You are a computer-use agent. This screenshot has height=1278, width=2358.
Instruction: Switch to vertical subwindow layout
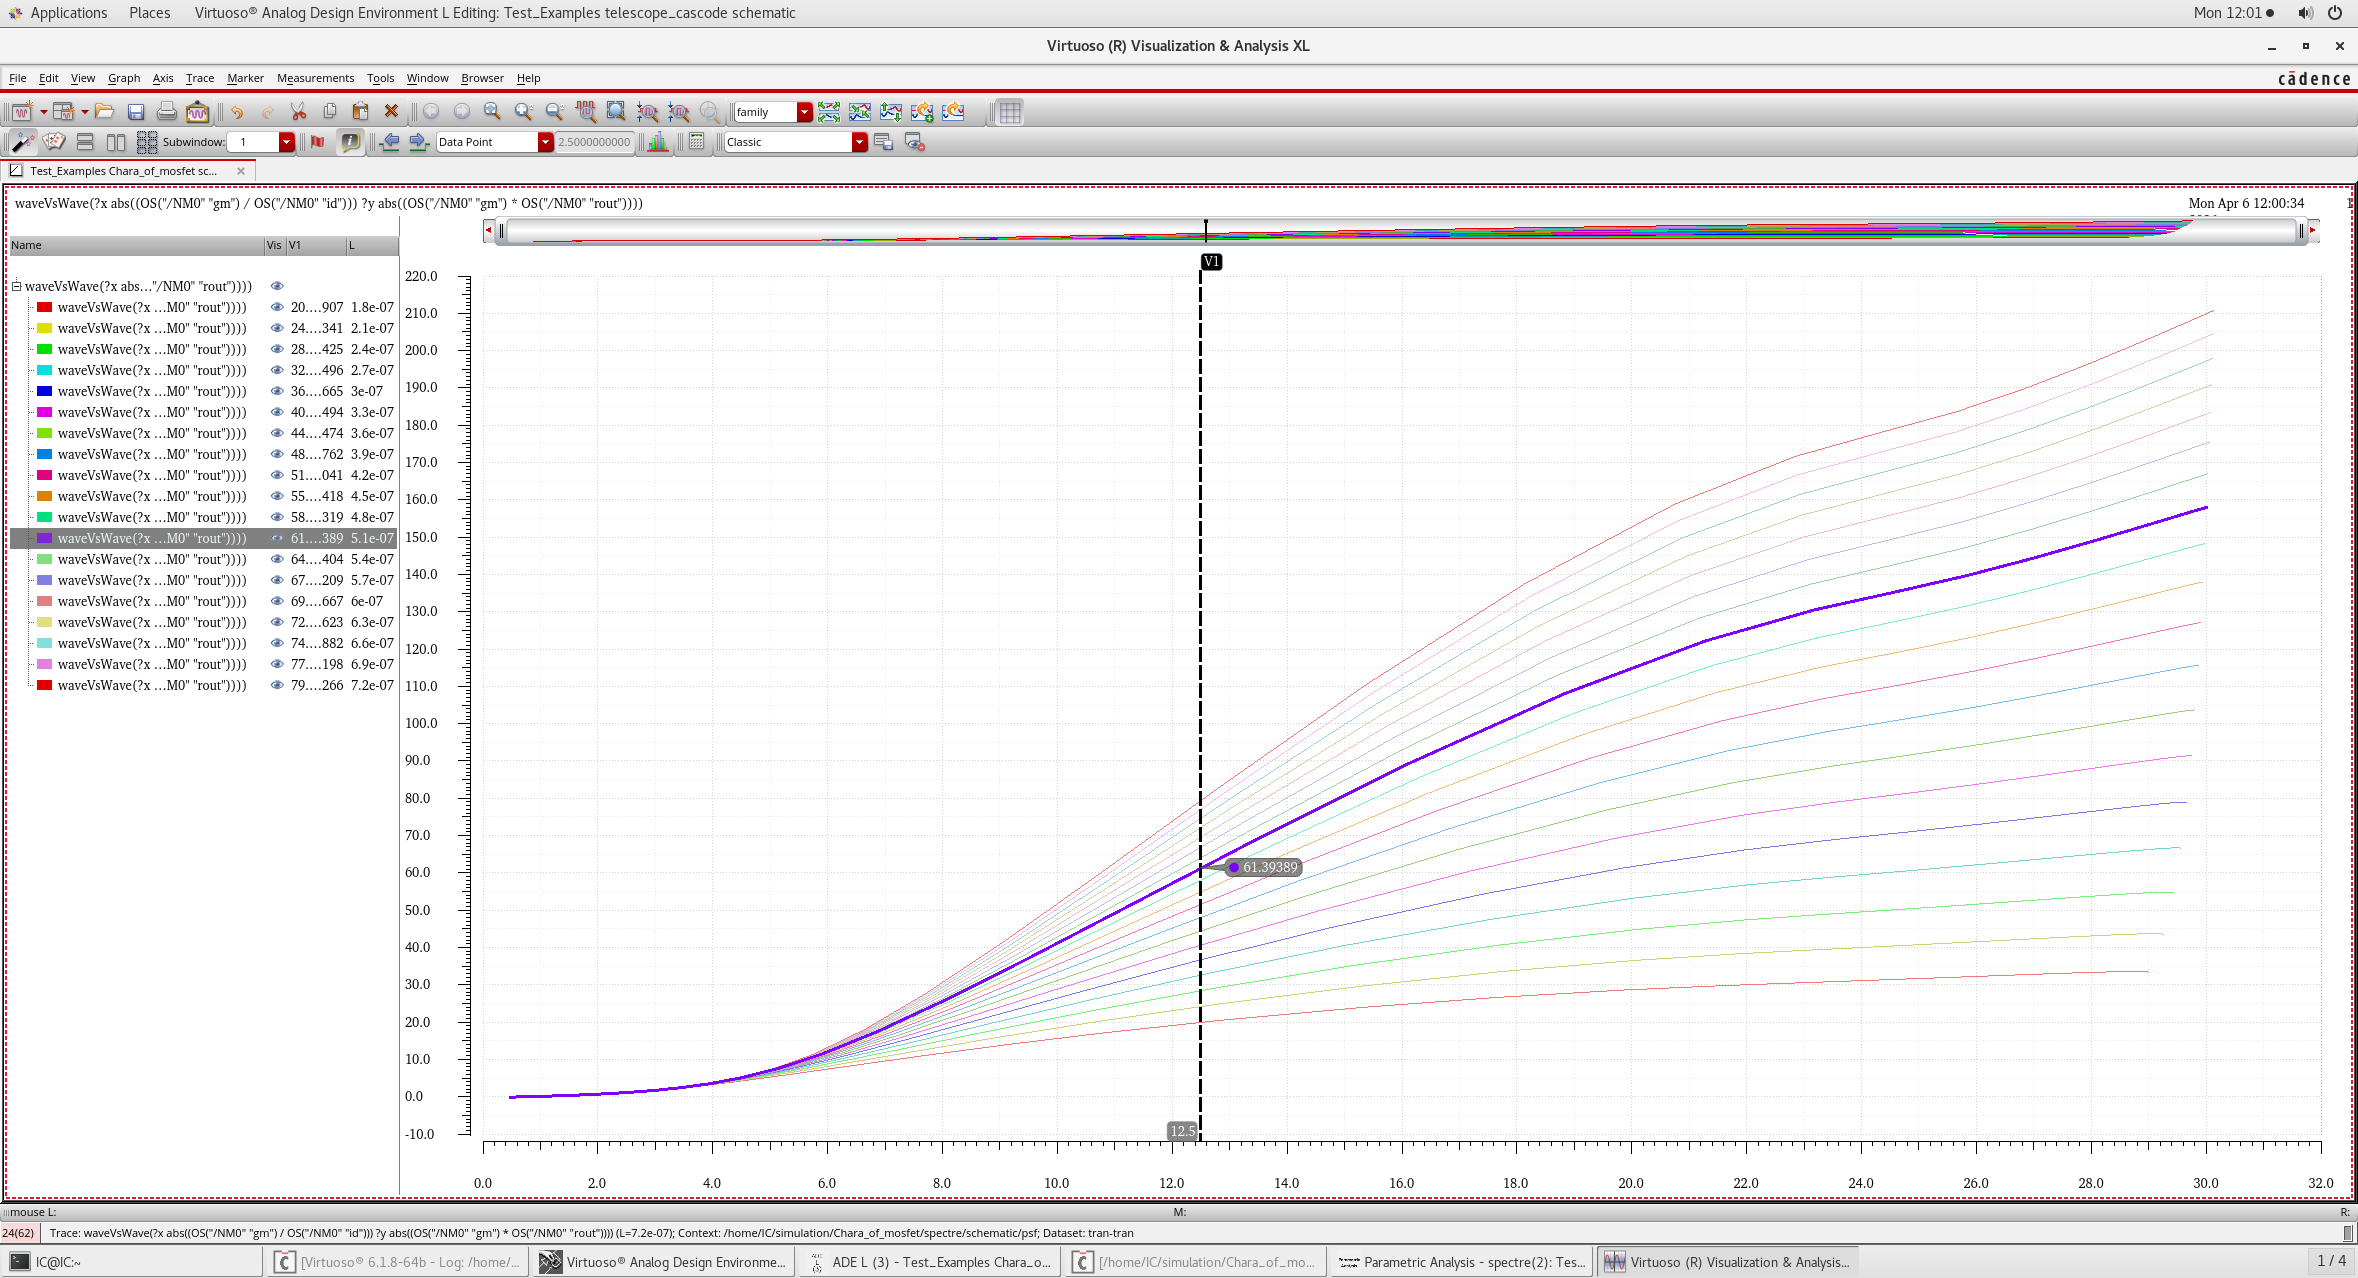click(116, 142)
